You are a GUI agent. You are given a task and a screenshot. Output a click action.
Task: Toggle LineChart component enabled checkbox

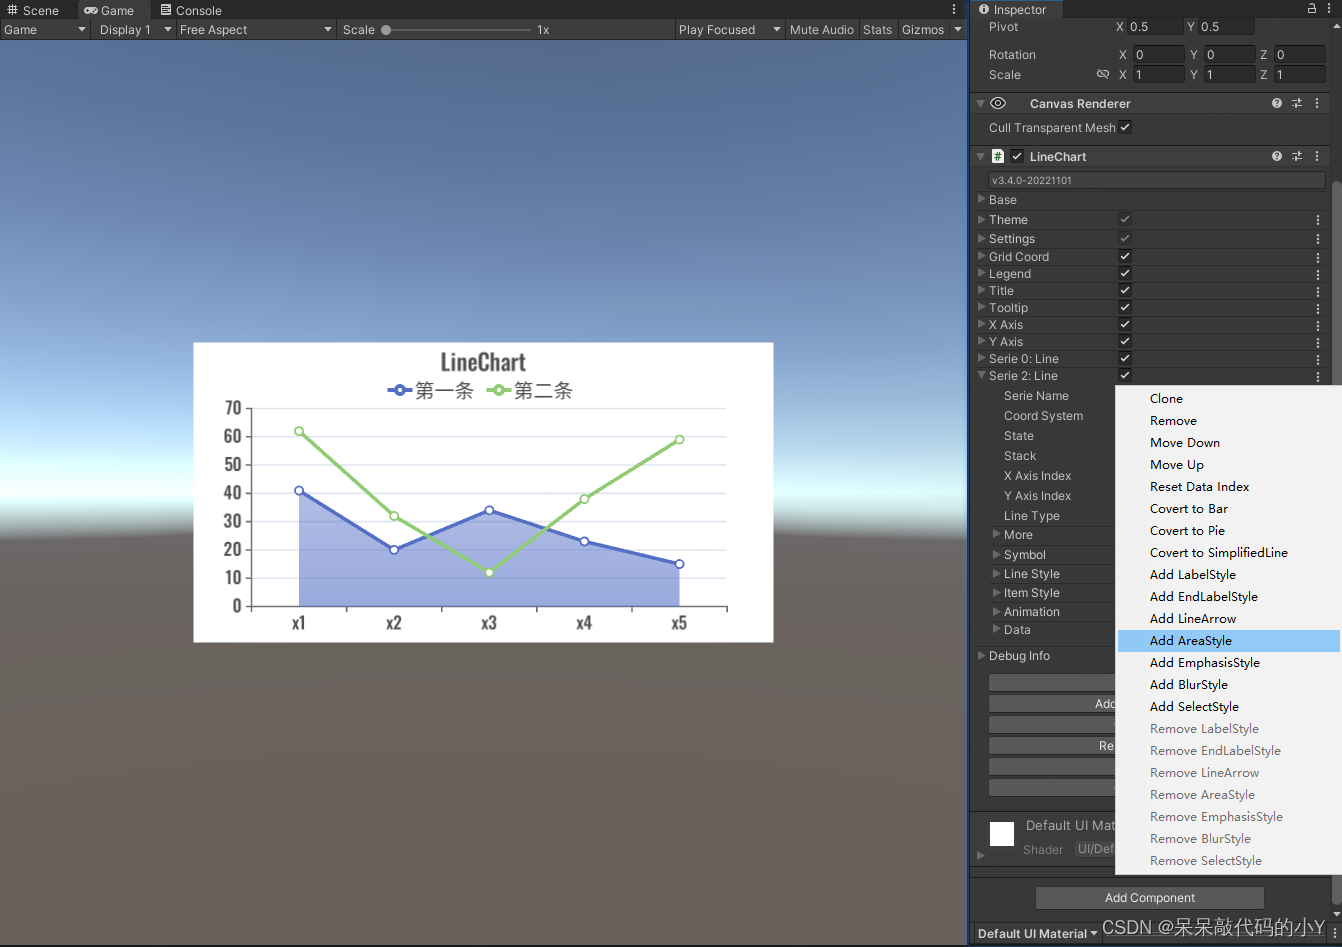[1017, 156]
